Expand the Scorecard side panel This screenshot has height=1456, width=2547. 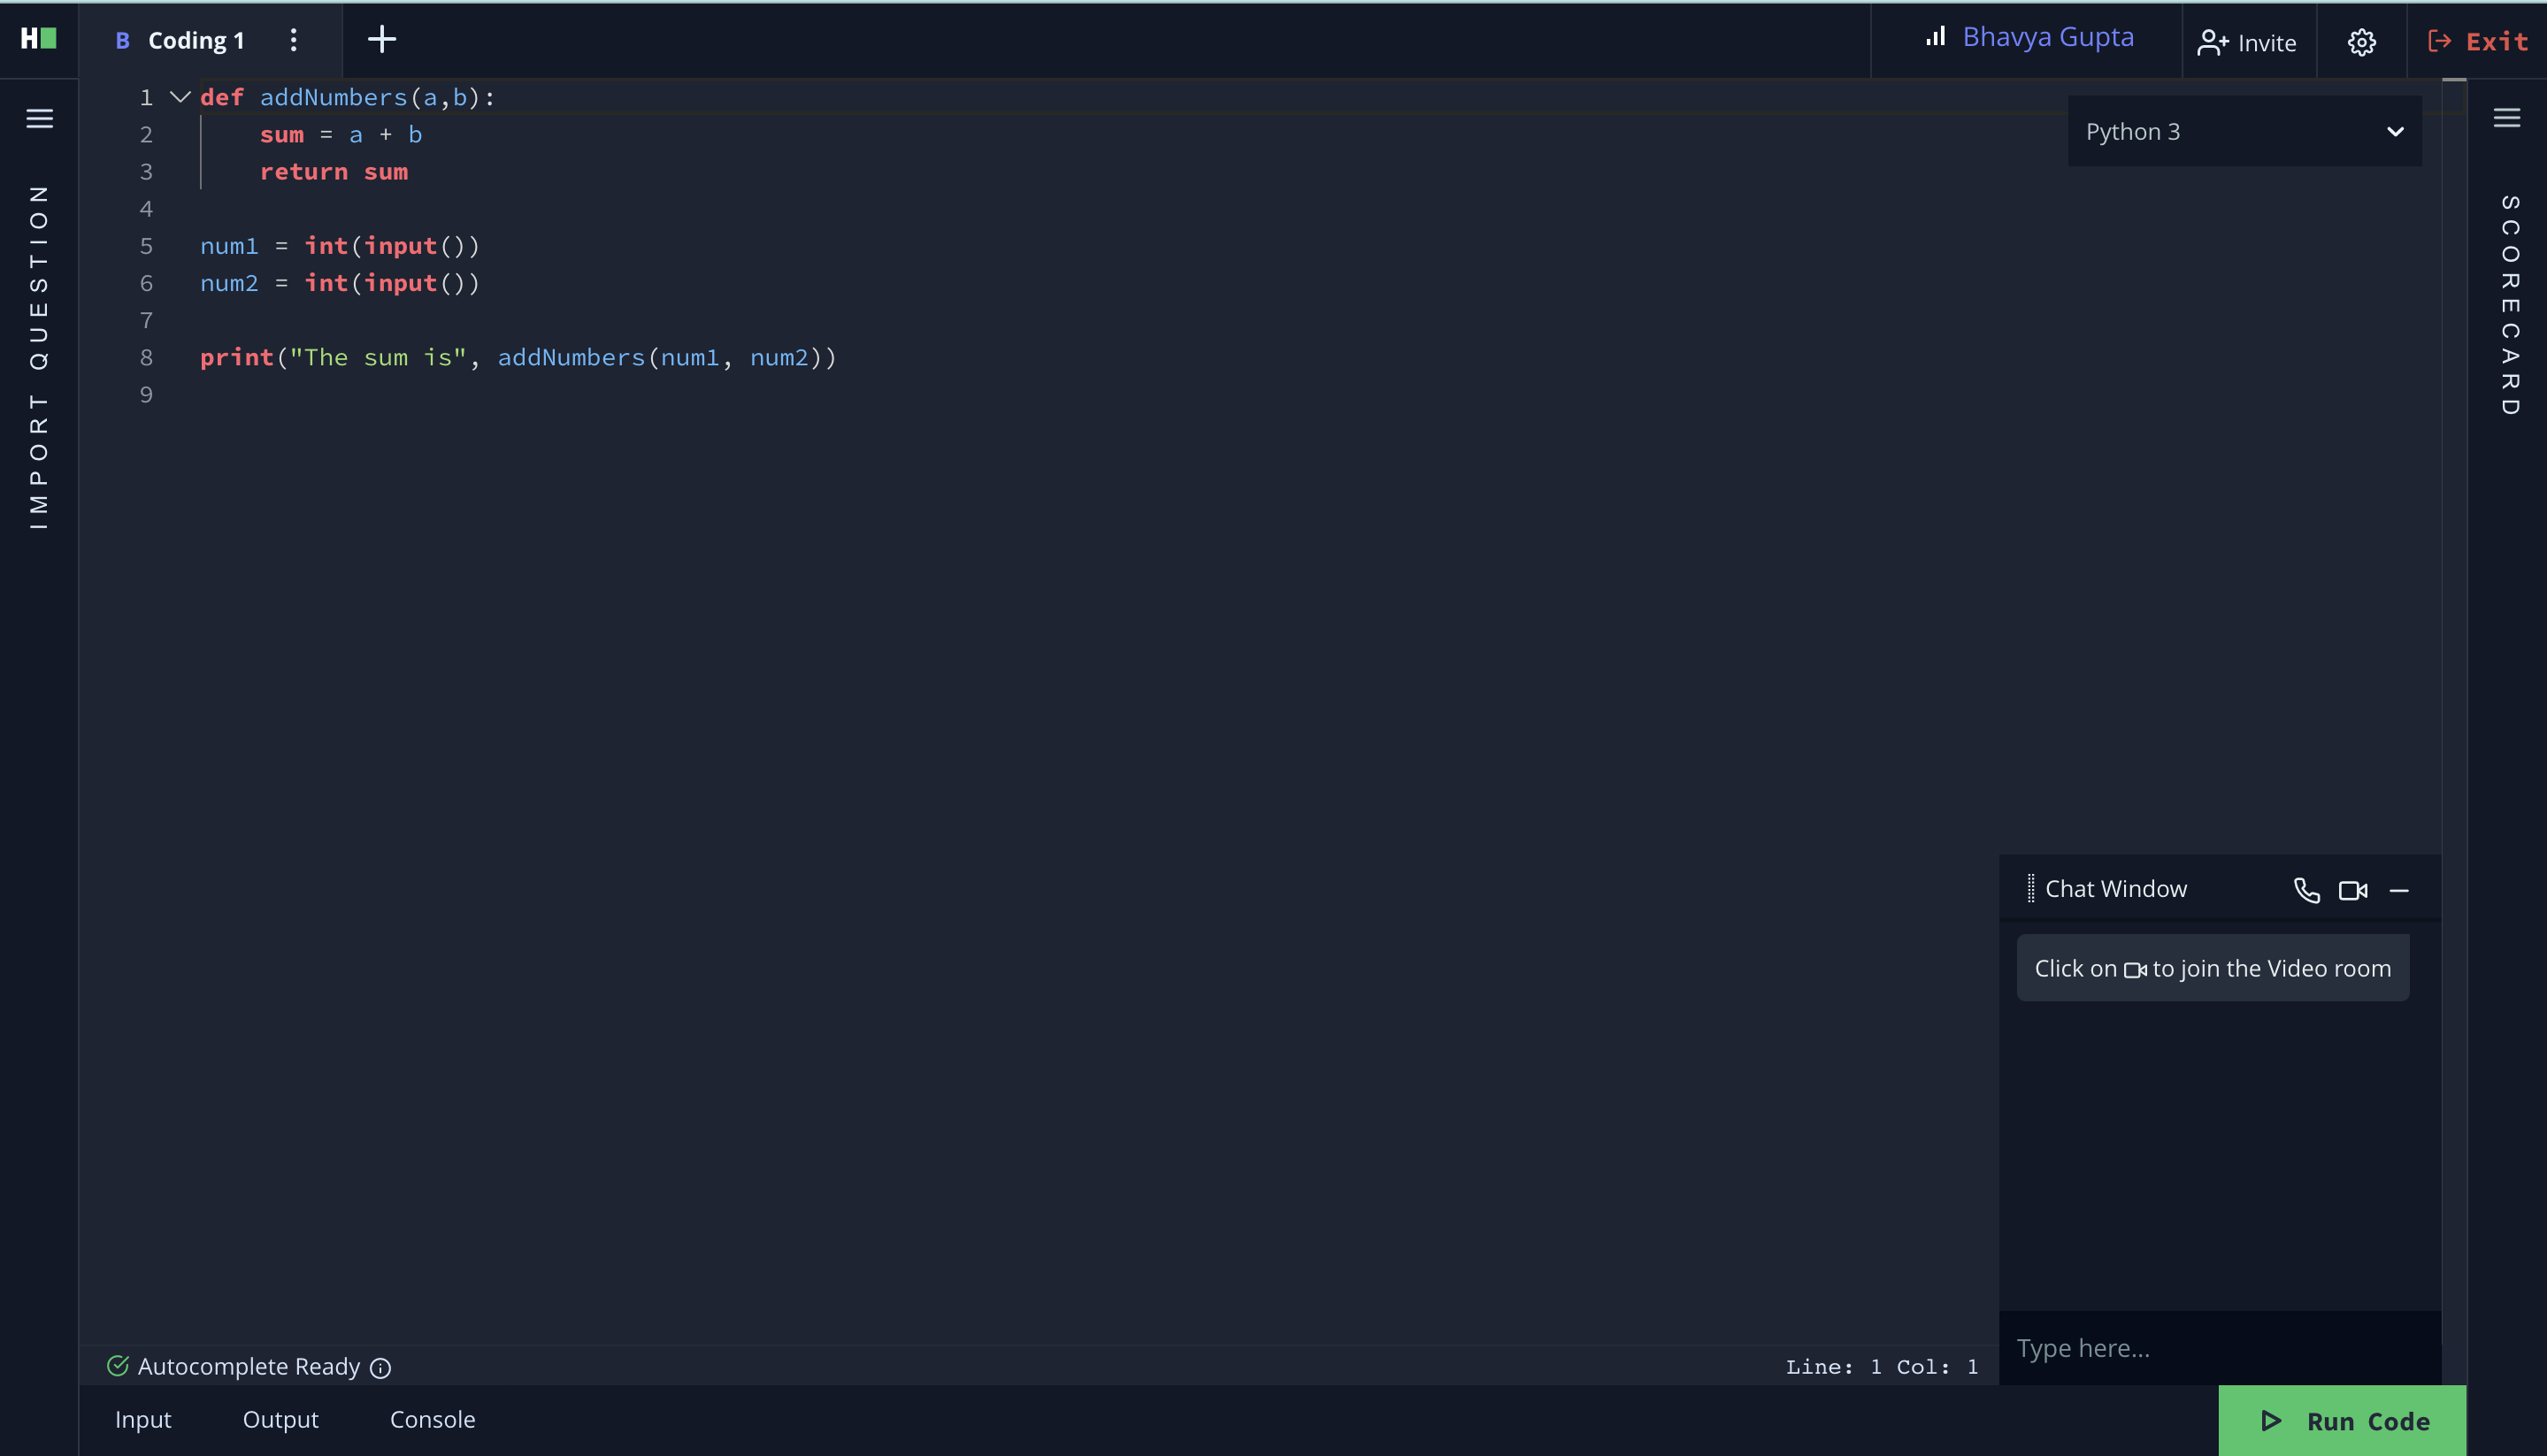coord(2509,305)
